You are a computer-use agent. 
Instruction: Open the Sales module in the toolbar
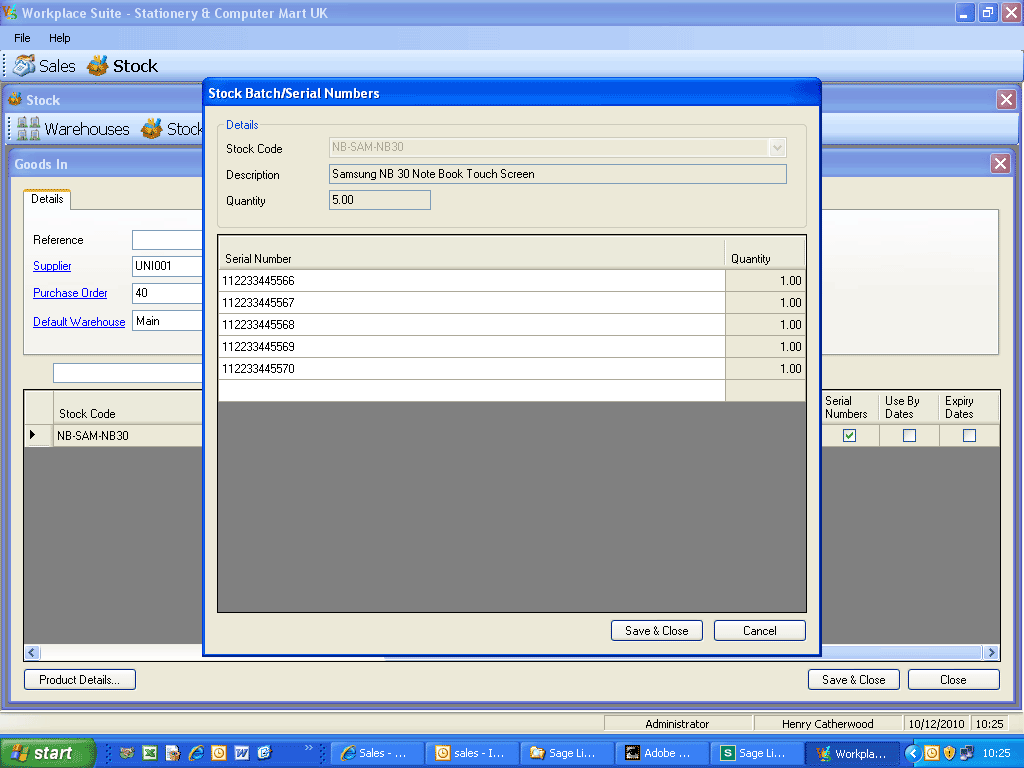click(x=44, y=66)
